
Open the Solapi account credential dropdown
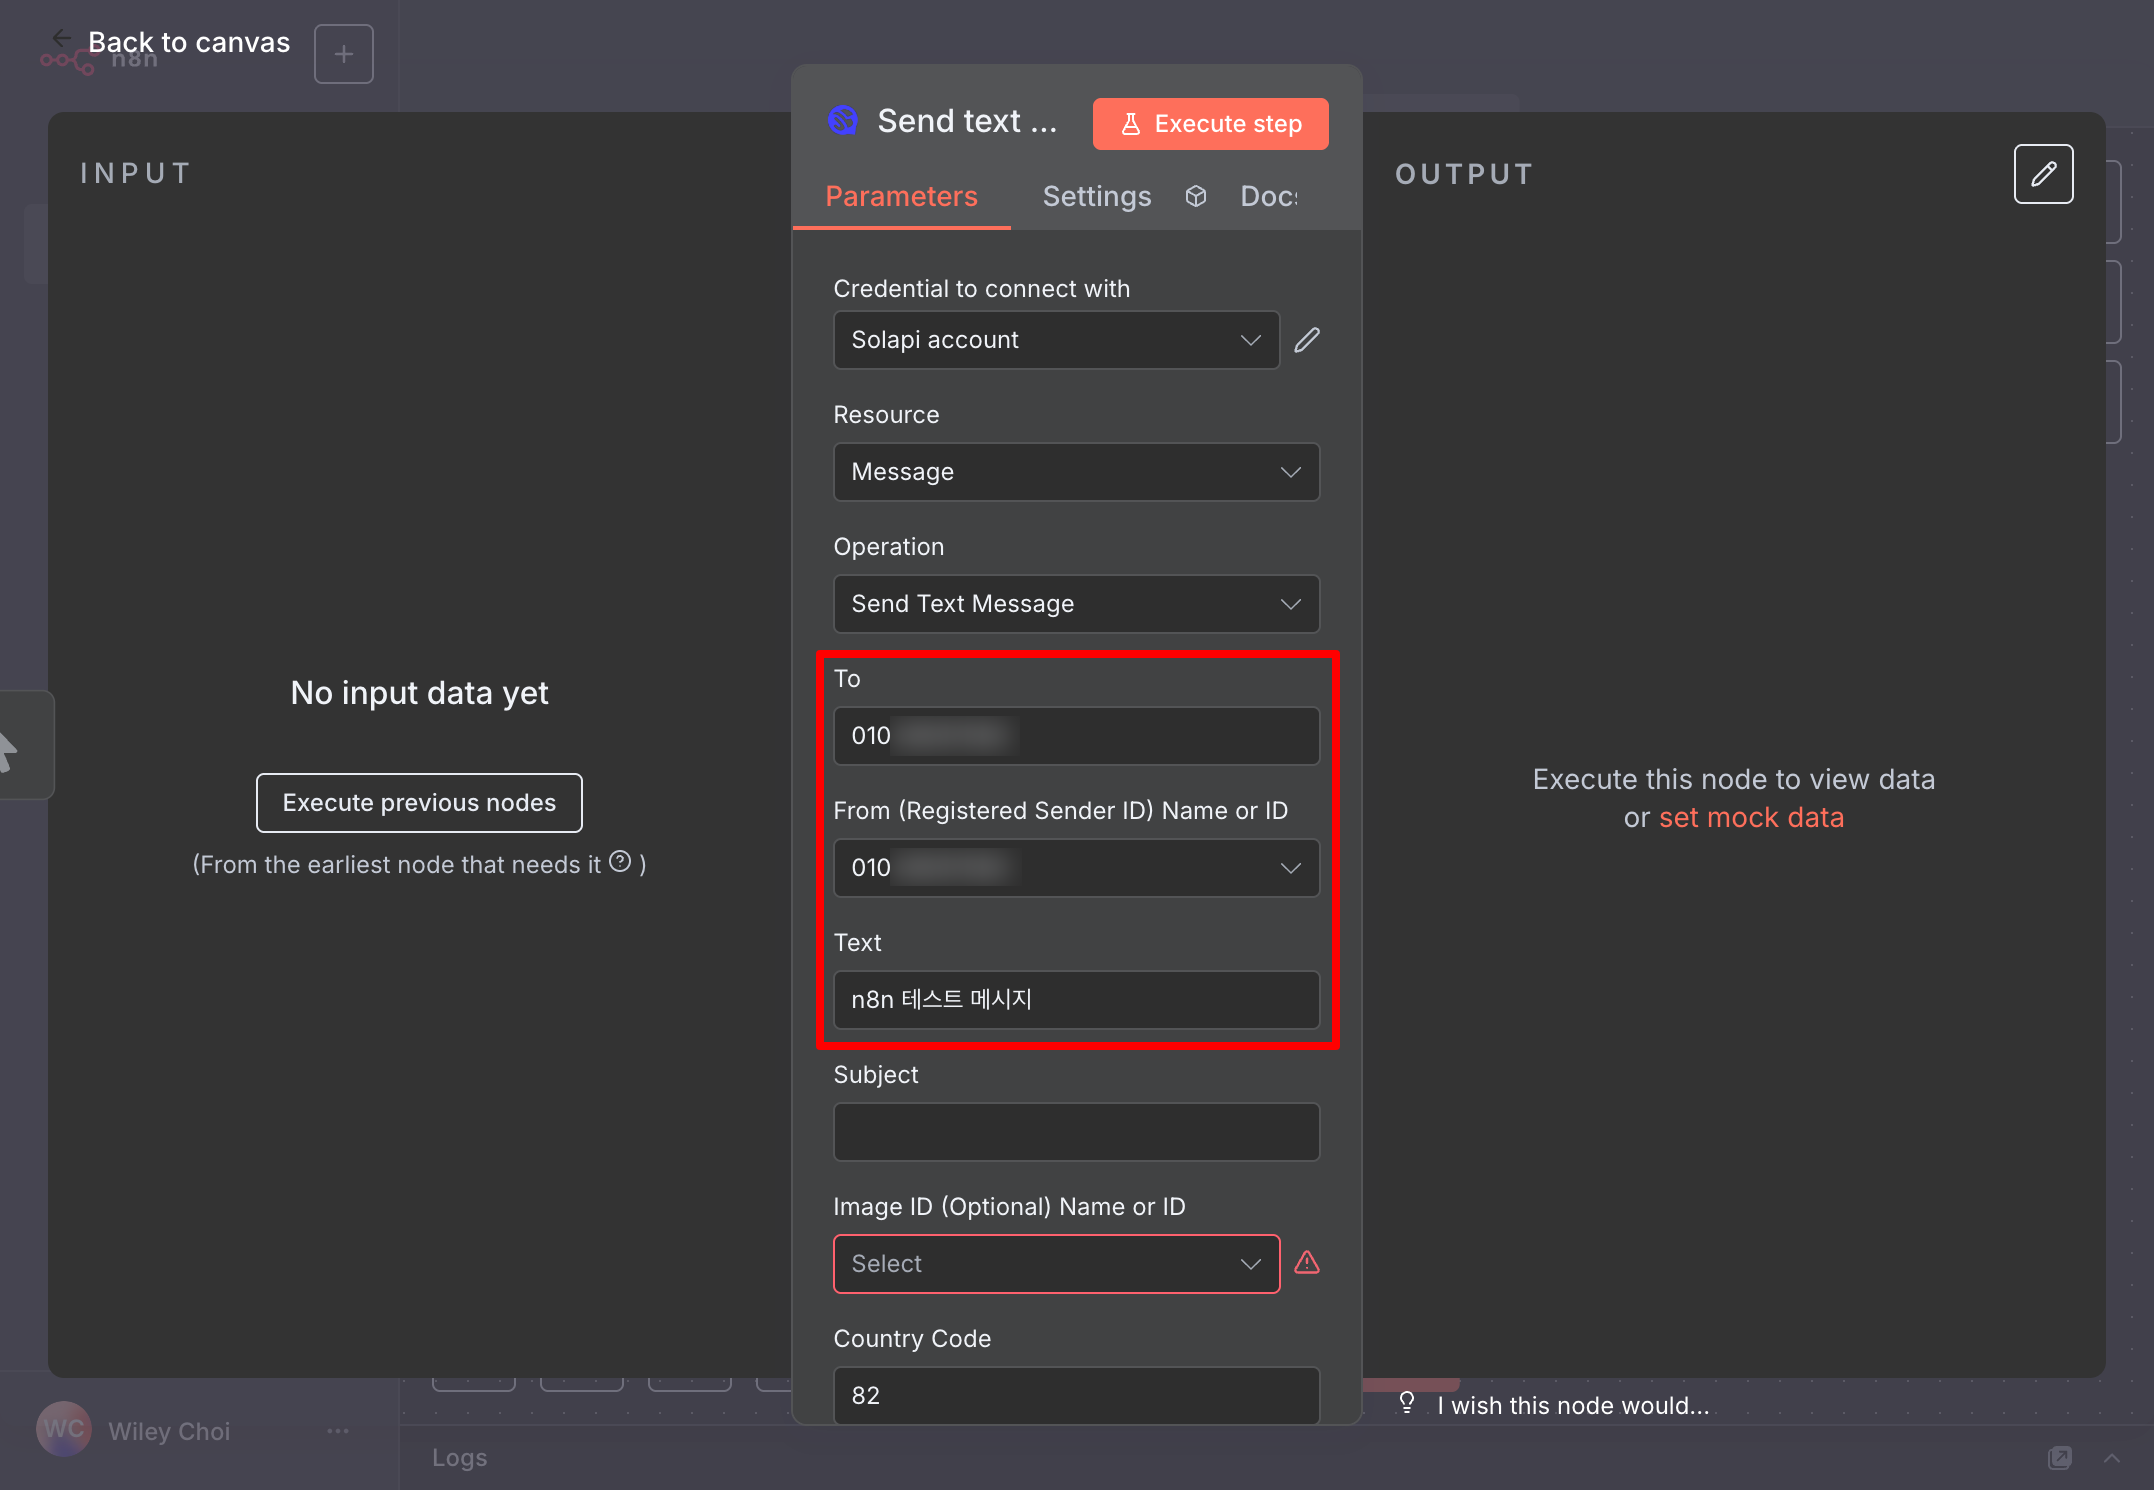pyautogui.click(x=1056, y=340)
